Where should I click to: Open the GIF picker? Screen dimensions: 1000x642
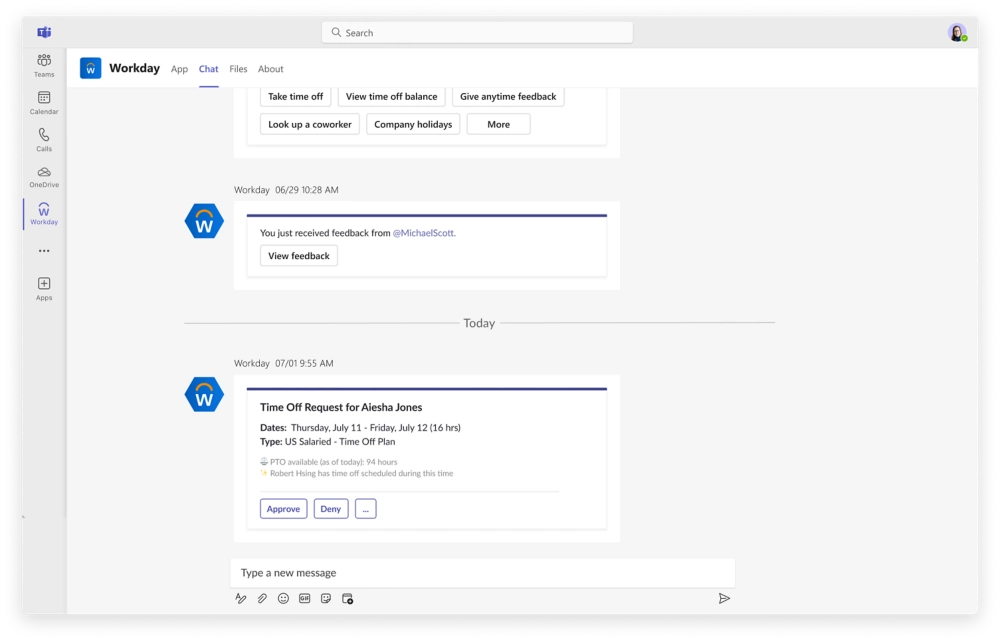[x=304, y=598]
